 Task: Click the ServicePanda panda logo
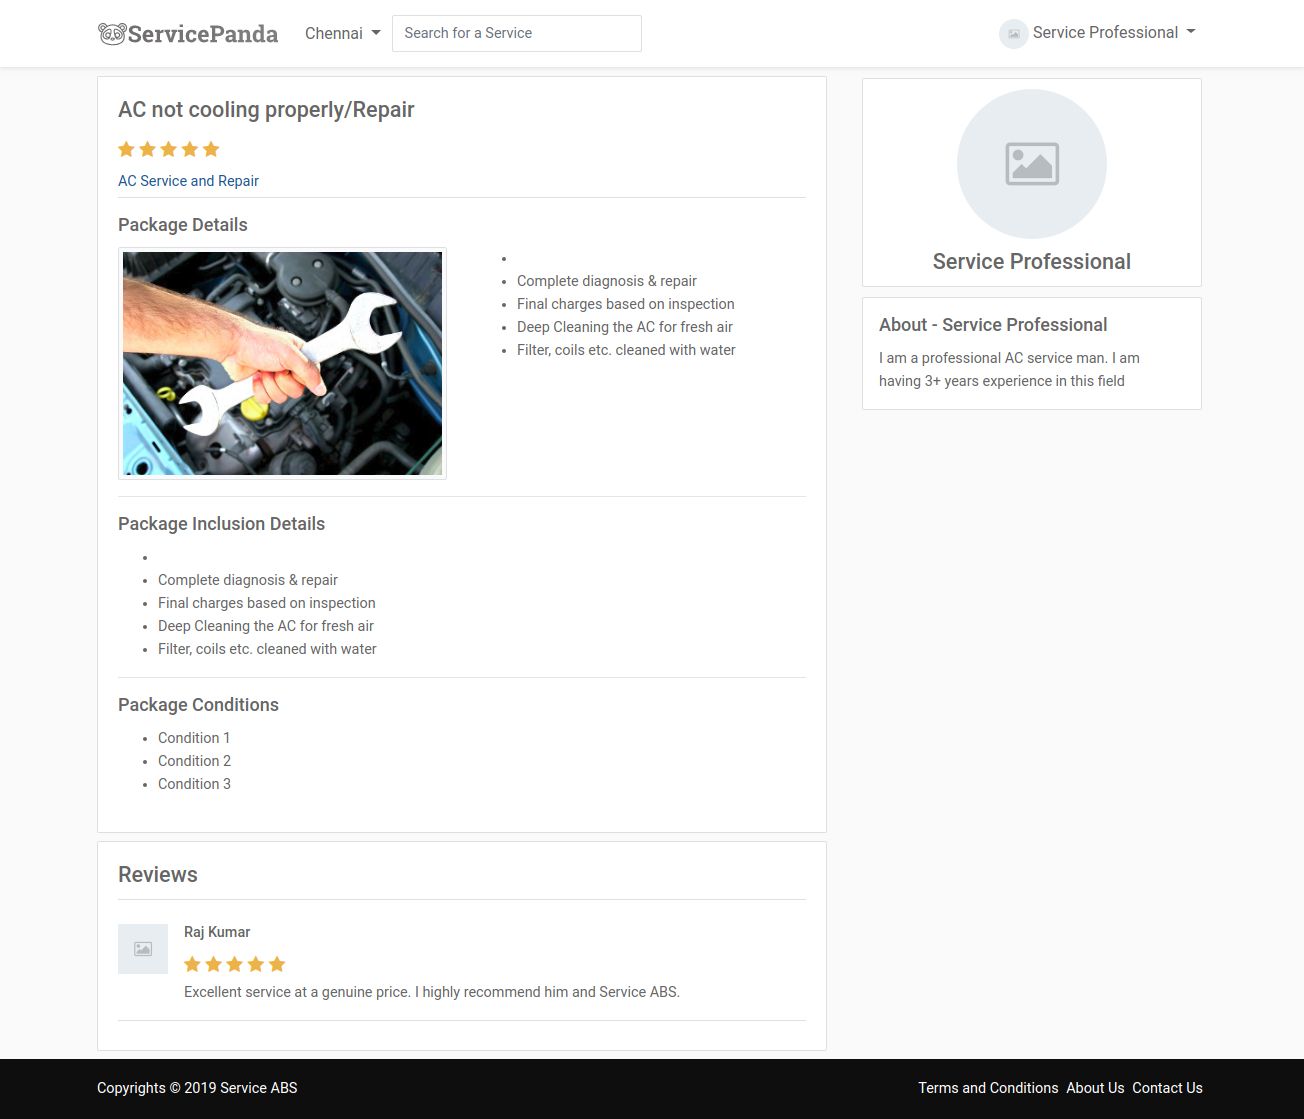[188, 33]
